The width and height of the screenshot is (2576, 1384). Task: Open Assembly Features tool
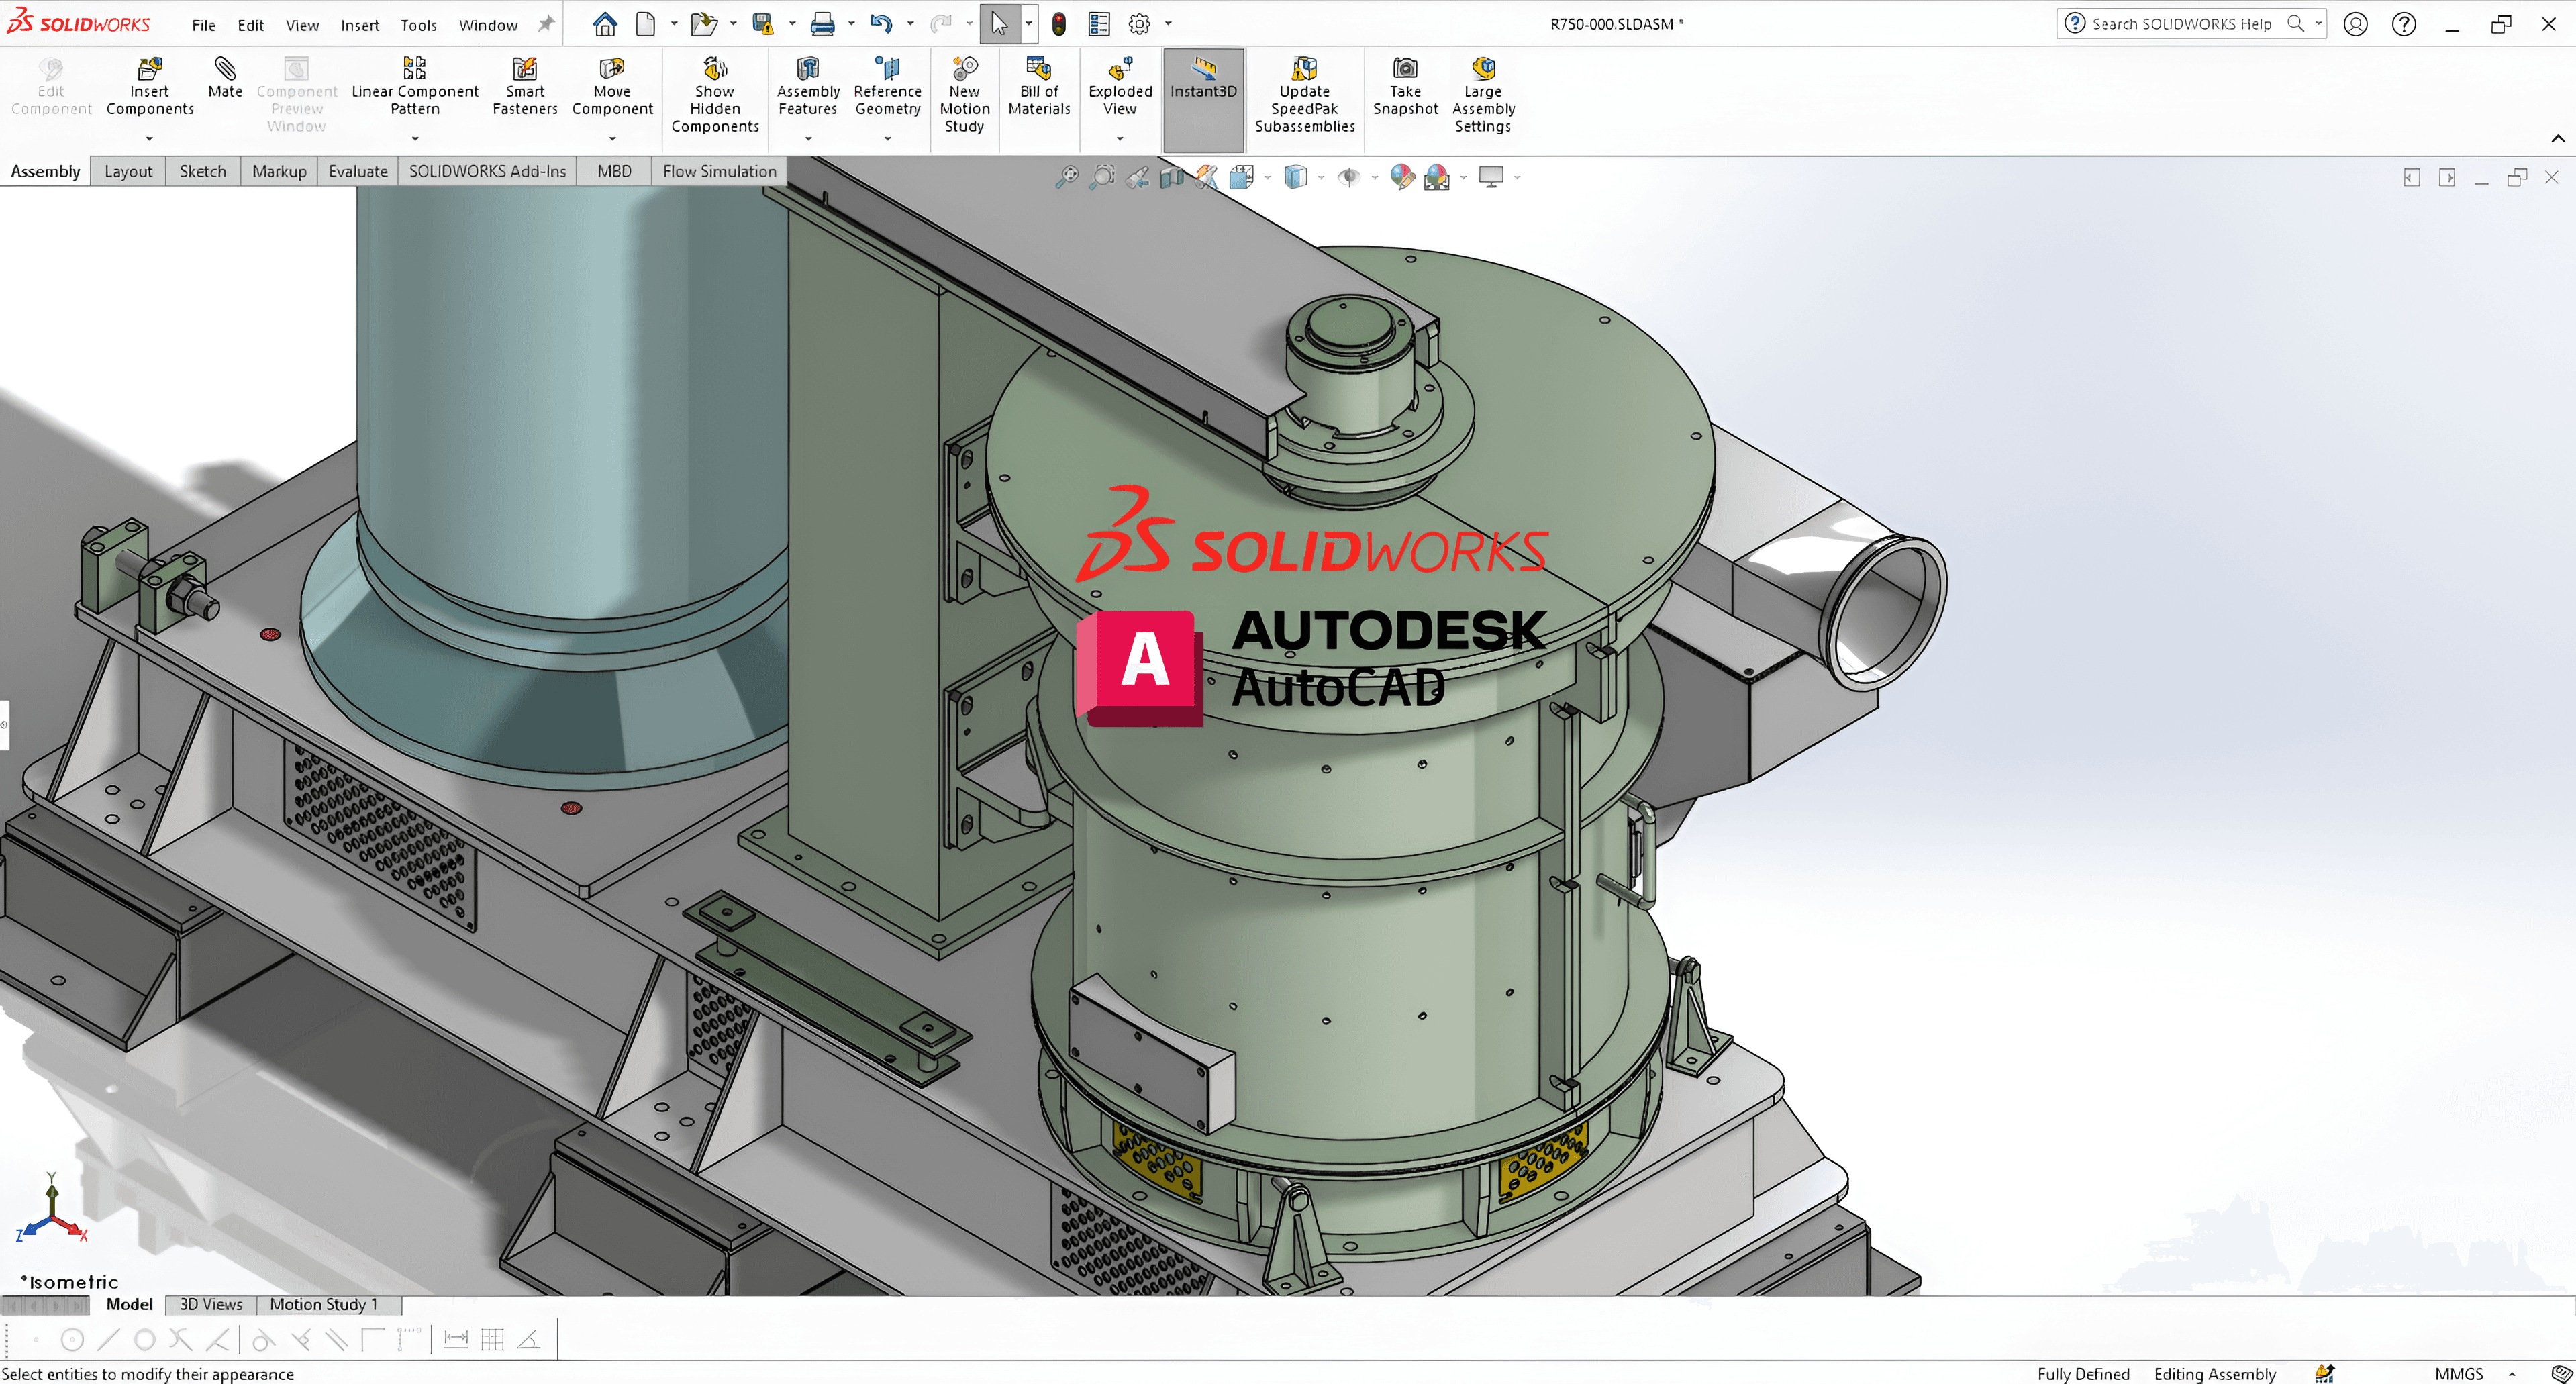click(x=808, y=86)
